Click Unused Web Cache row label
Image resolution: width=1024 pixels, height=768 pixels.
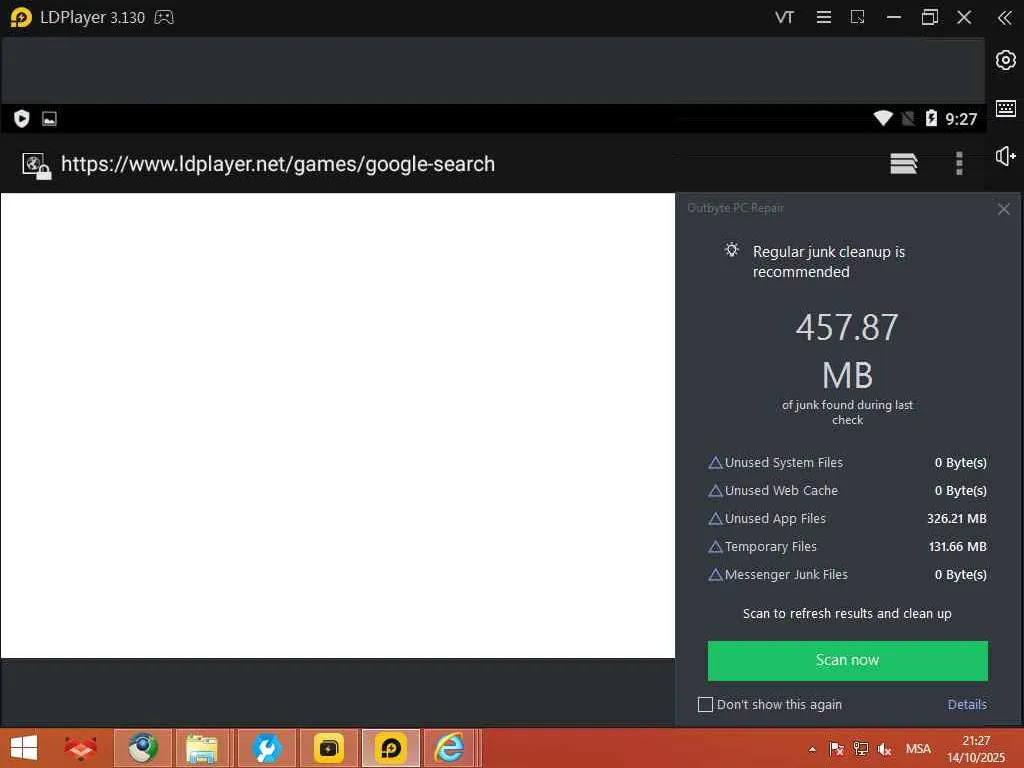pyautogui.click(x=781, y=490)
